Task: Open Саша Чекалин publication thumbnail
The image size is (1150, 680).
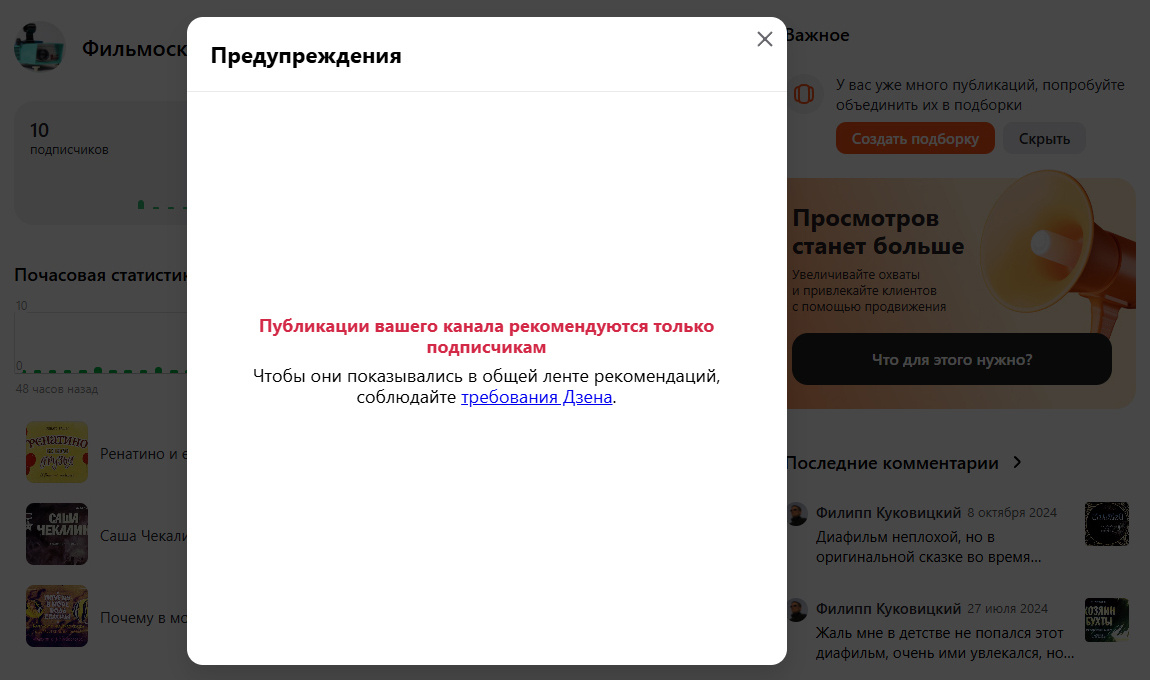Action: pyautogui.click(x=57, y=534)
